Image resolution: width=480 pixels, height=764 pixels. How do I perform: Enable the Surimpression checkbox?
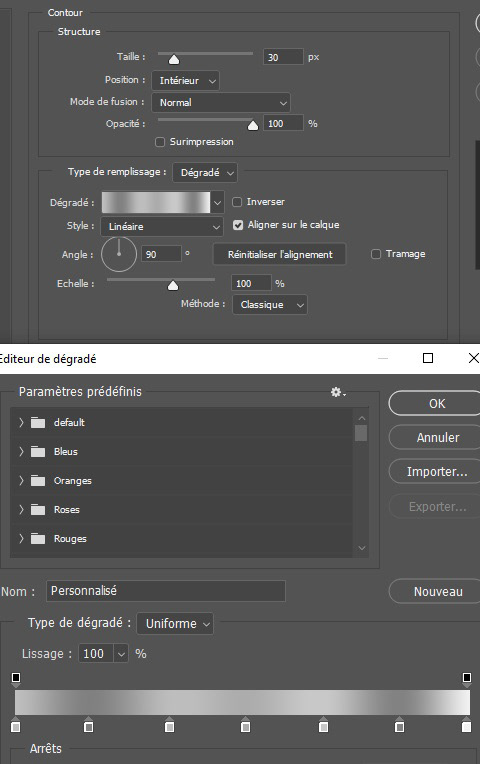[160, 142]
